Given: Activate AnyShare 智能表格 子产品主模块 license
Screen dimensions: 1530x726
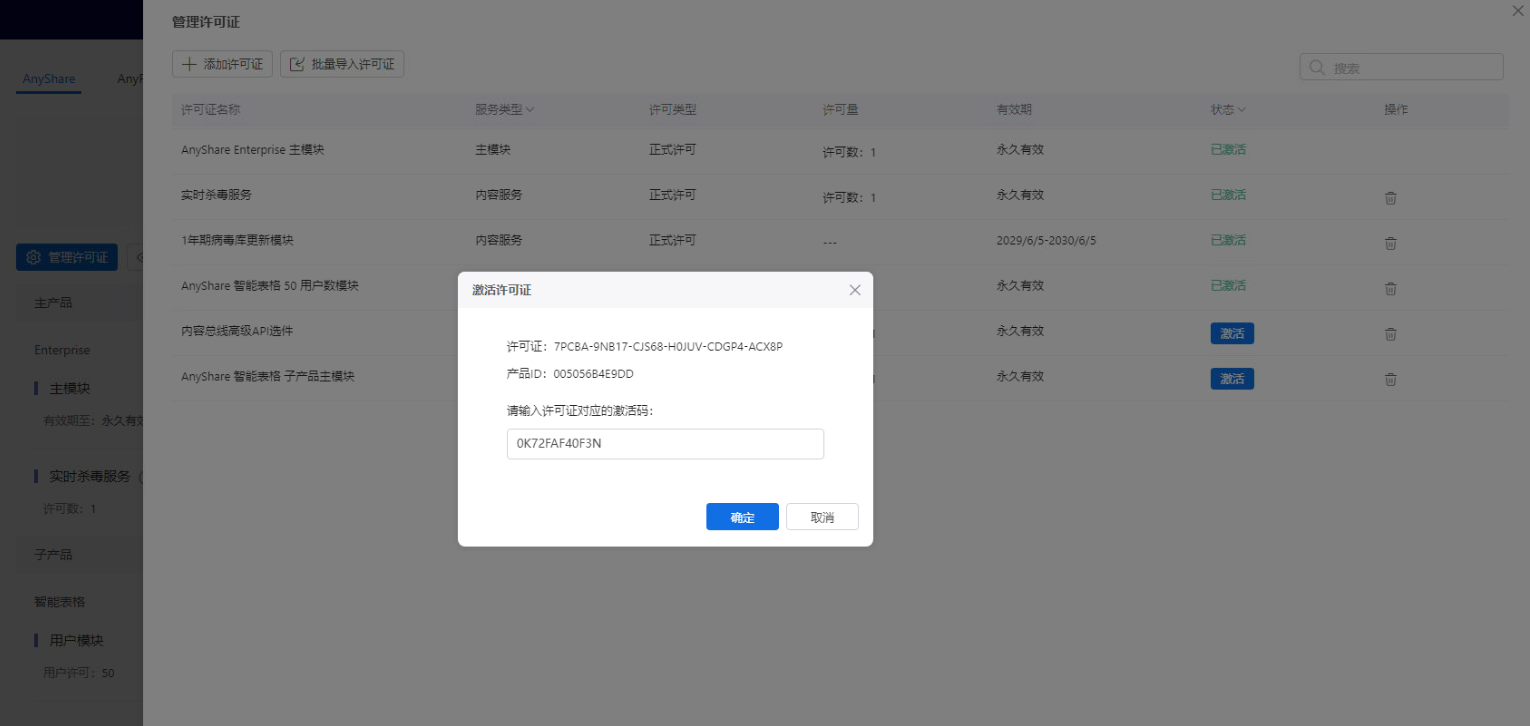Looking at the screenshot, I should [1232, 378].
